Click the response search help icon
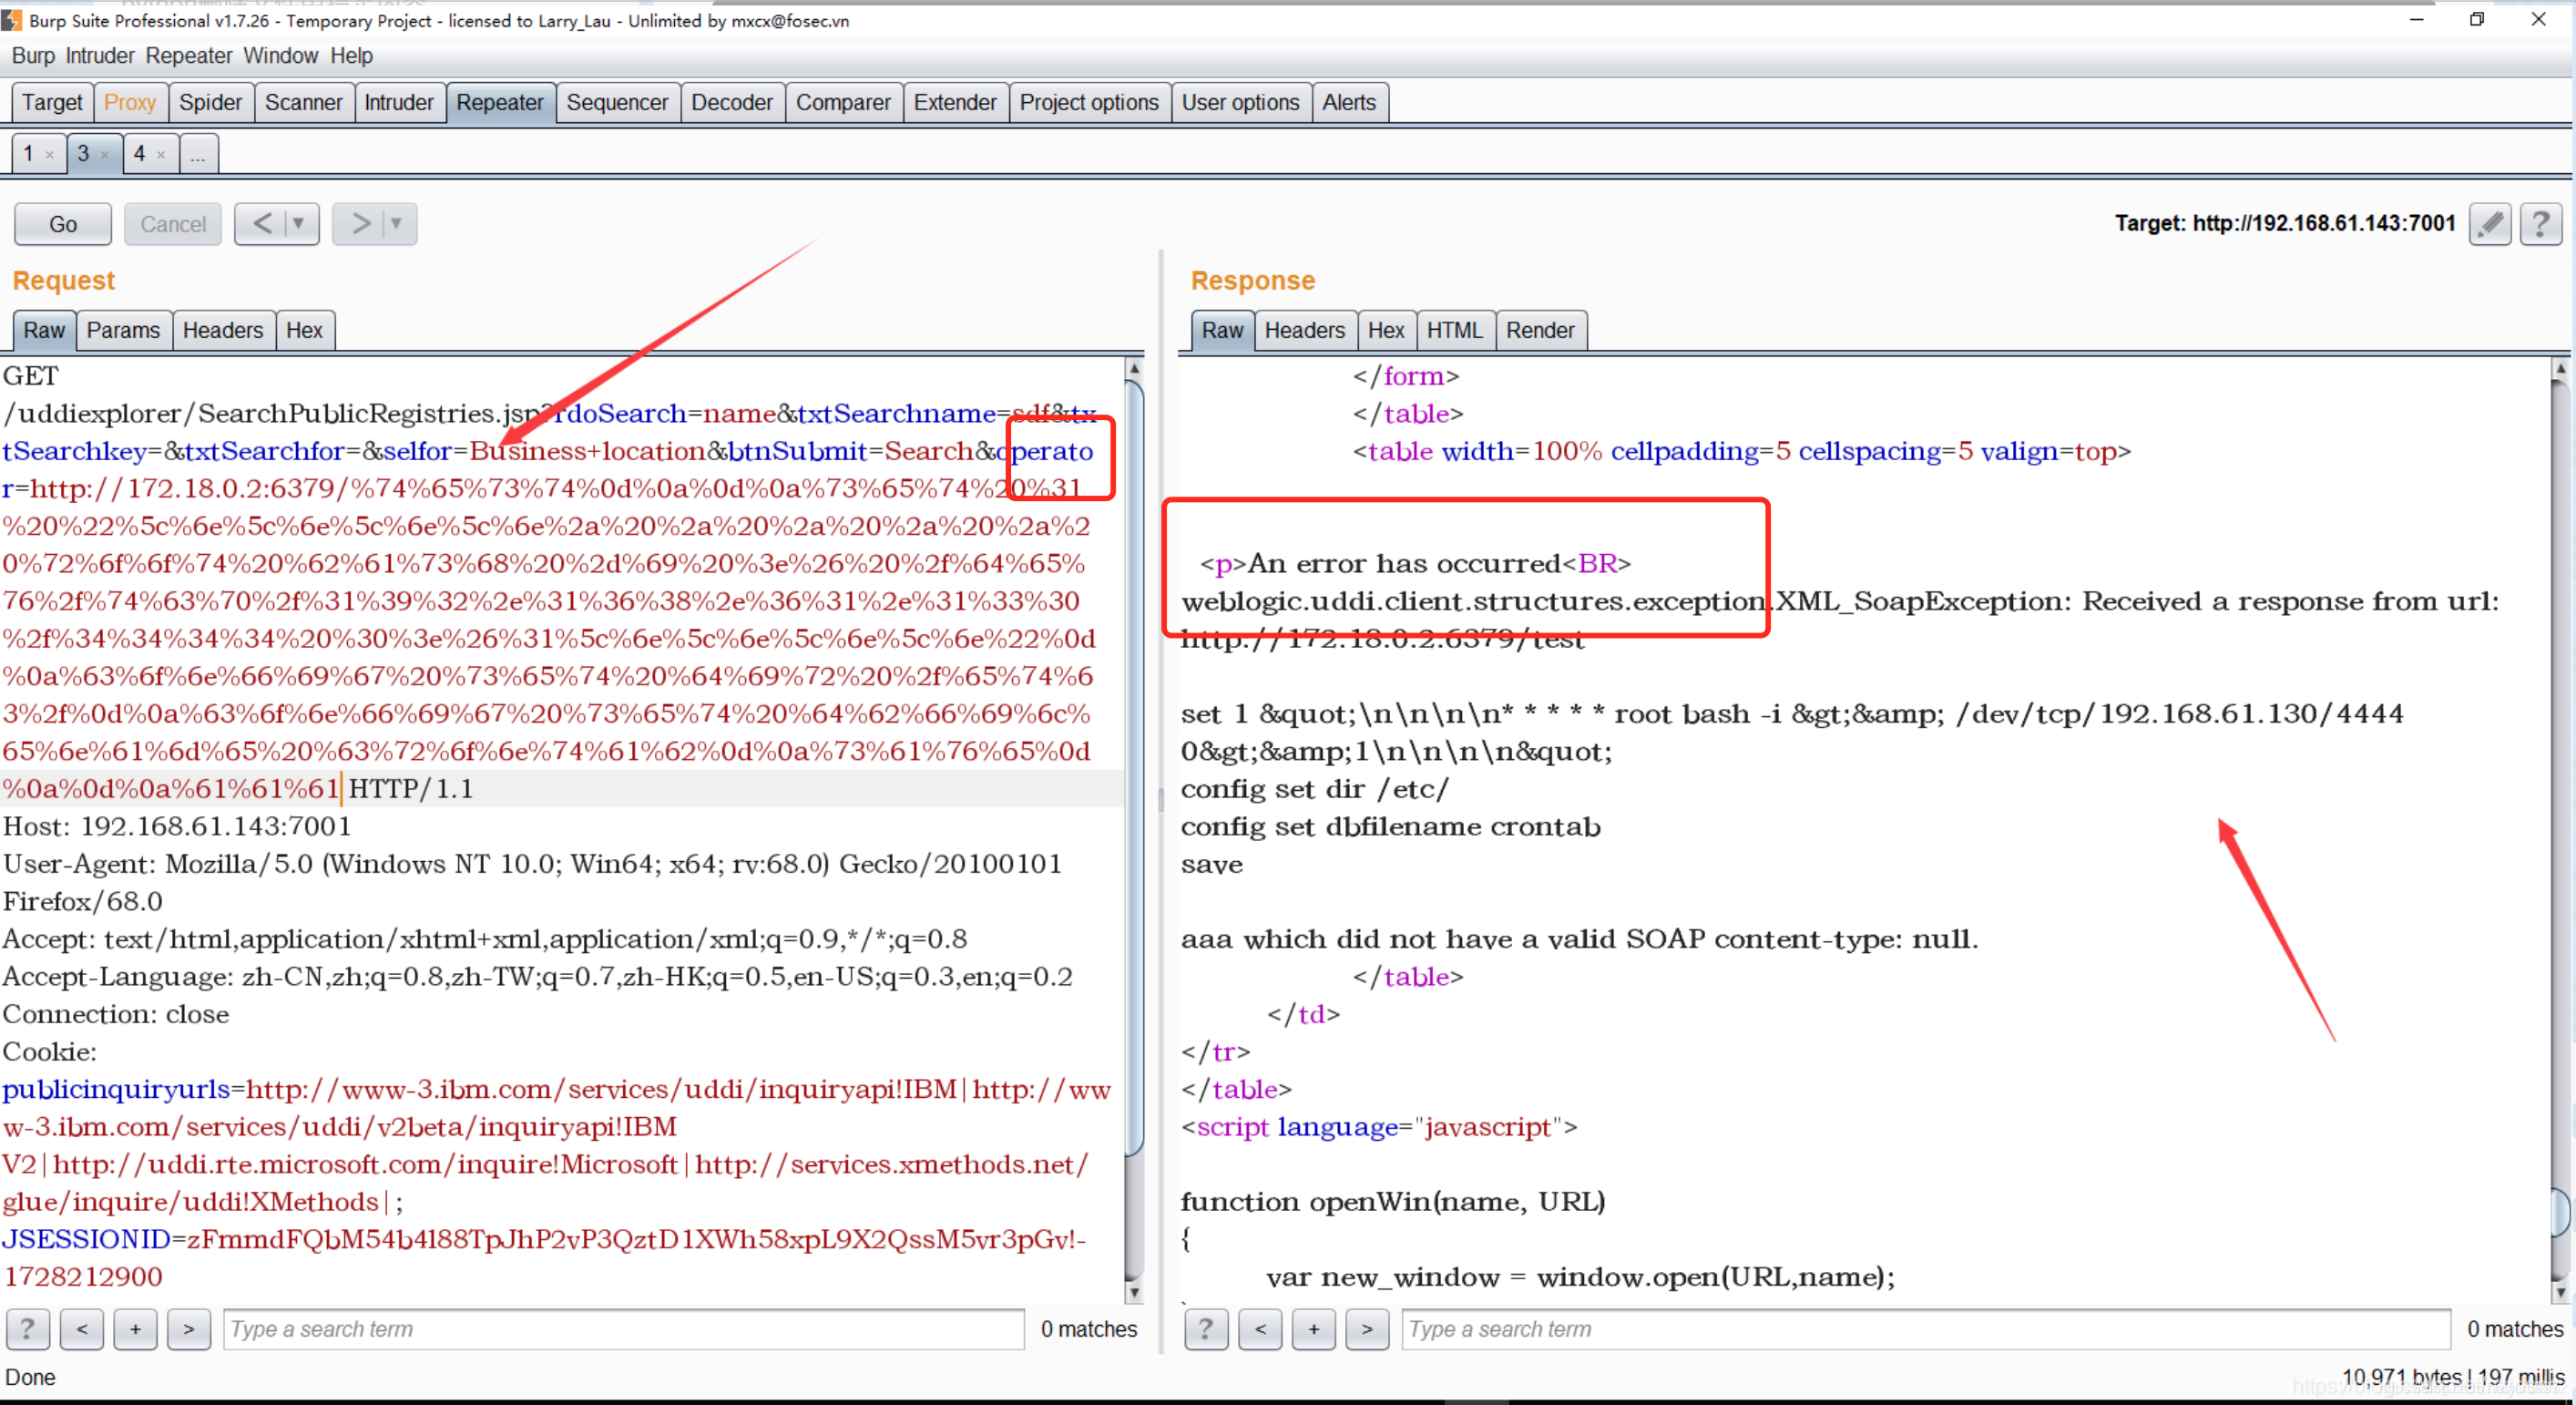Image resolution: width=2576 pixels, height=1405 pixels. pyautogui.click(x=1206, y=1329)
